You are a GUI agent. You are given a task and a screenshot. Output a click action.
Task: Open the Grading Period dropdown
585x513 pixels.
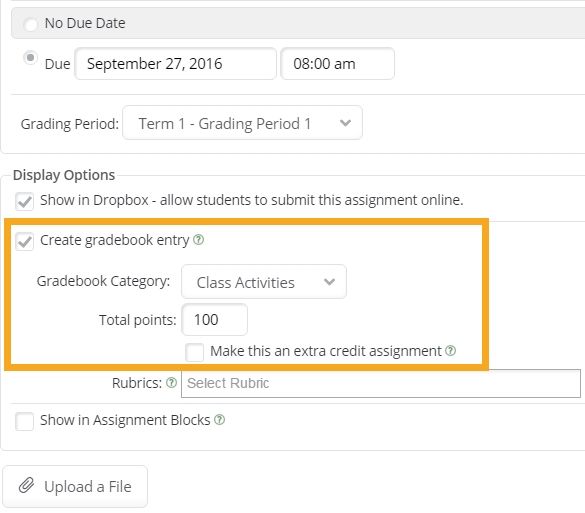coord(243,123)
